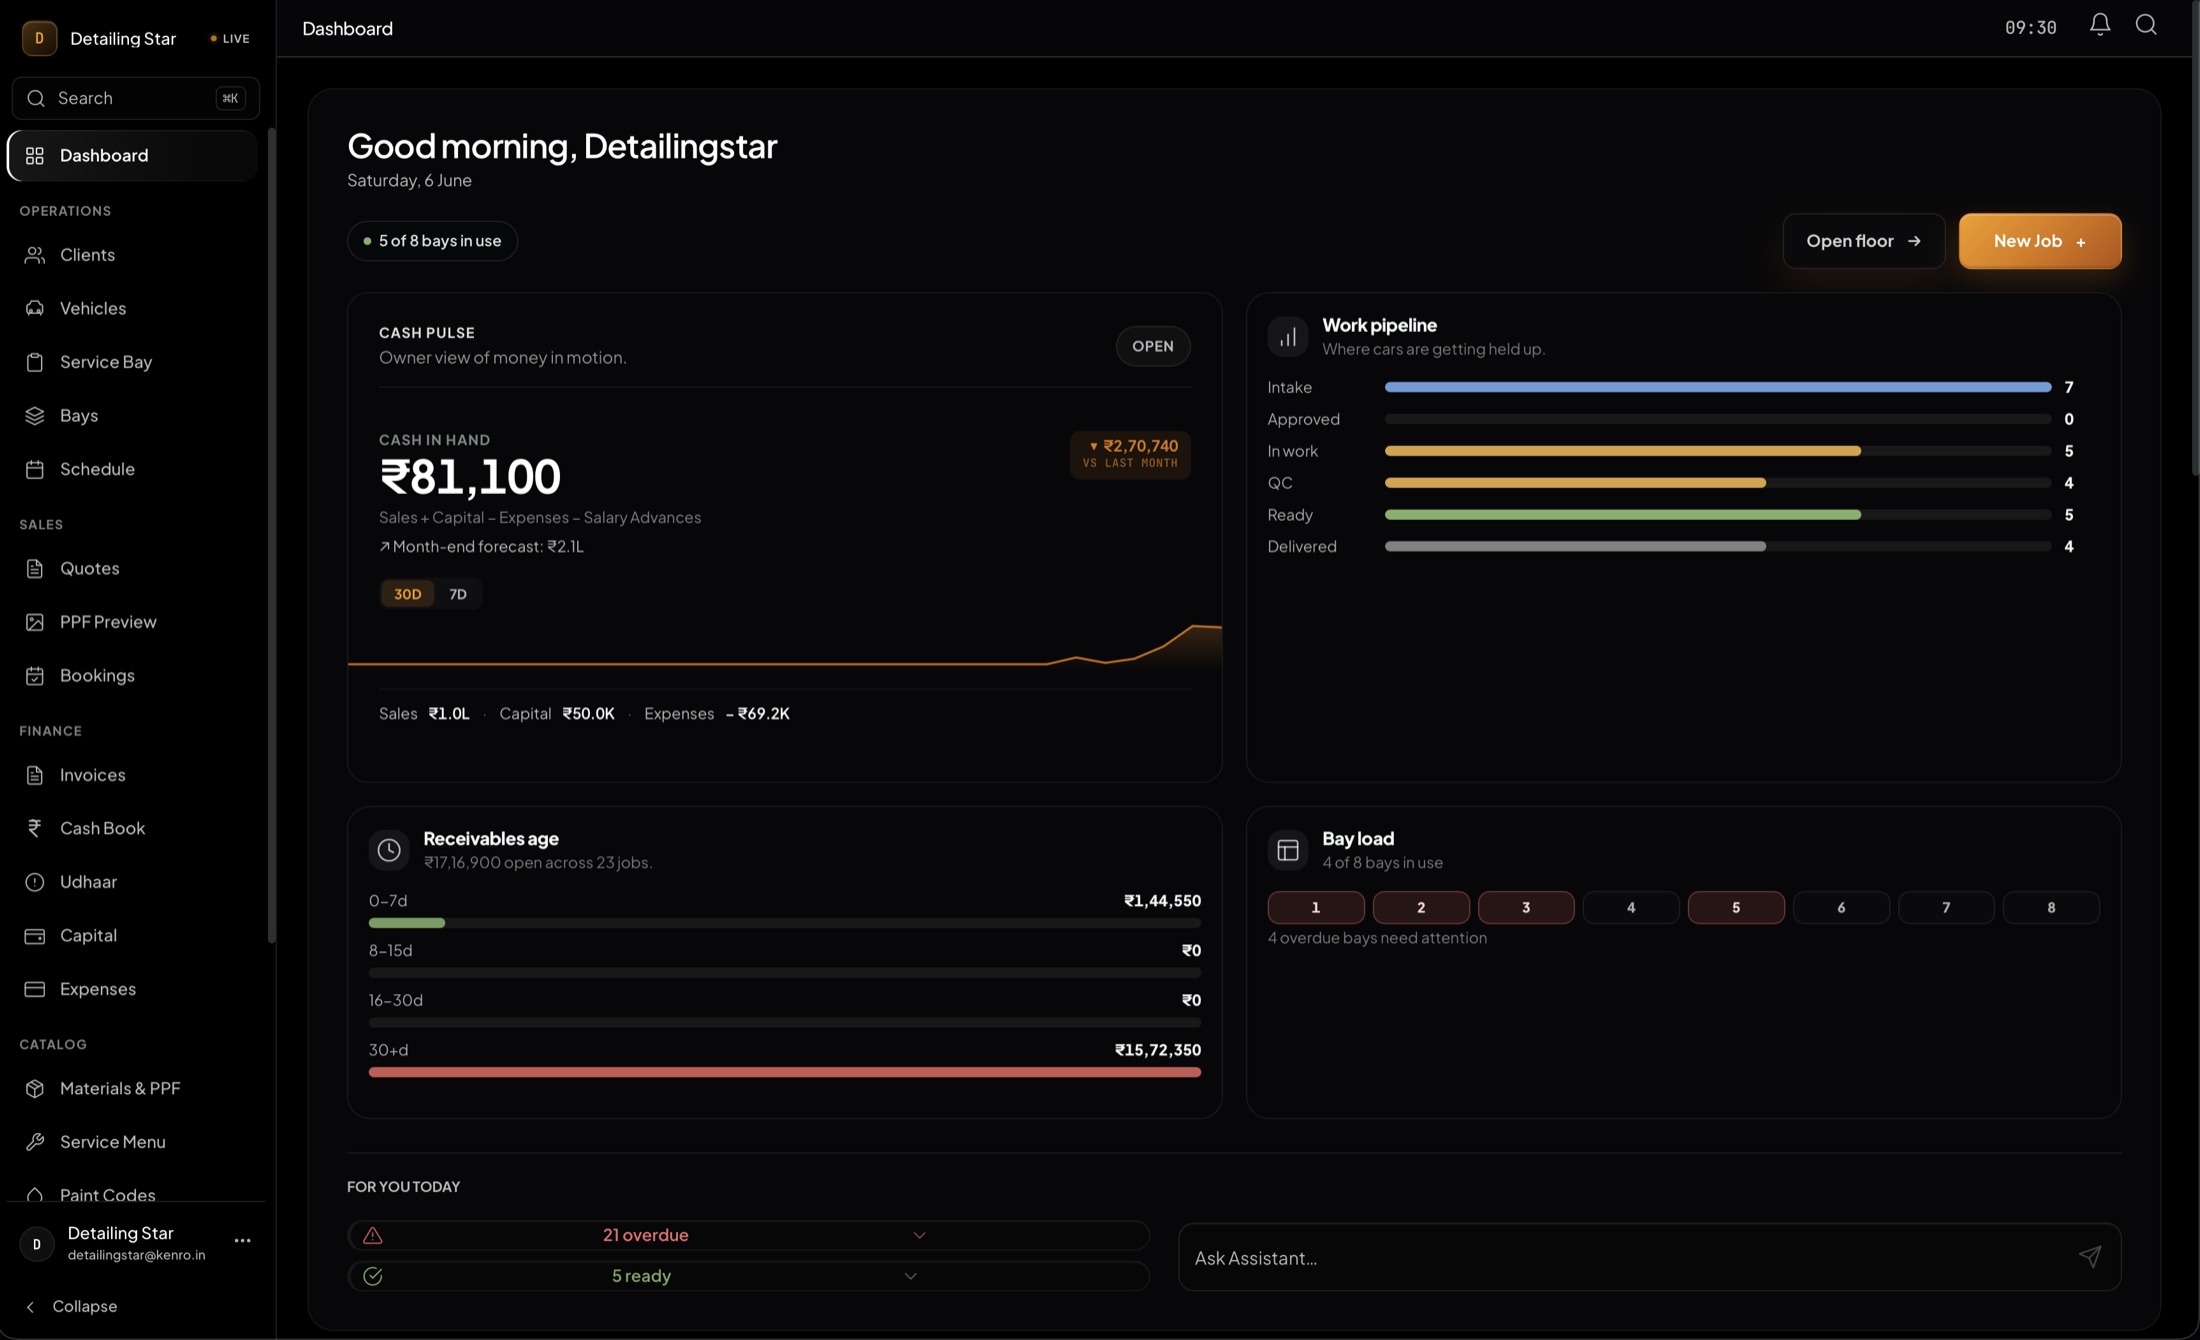Open Clients in the sidebar

(133, 255)
